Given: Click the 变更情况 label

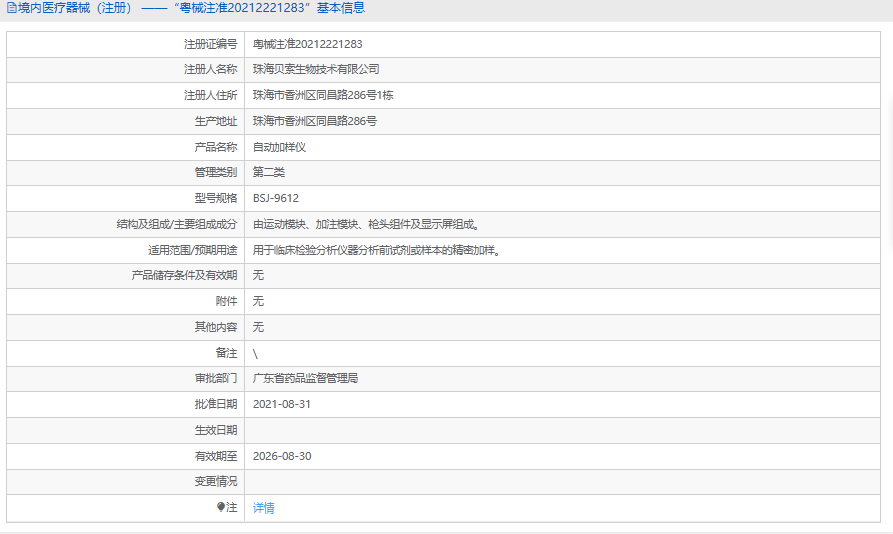Looking at the screenshot, I should coord(216,482).
